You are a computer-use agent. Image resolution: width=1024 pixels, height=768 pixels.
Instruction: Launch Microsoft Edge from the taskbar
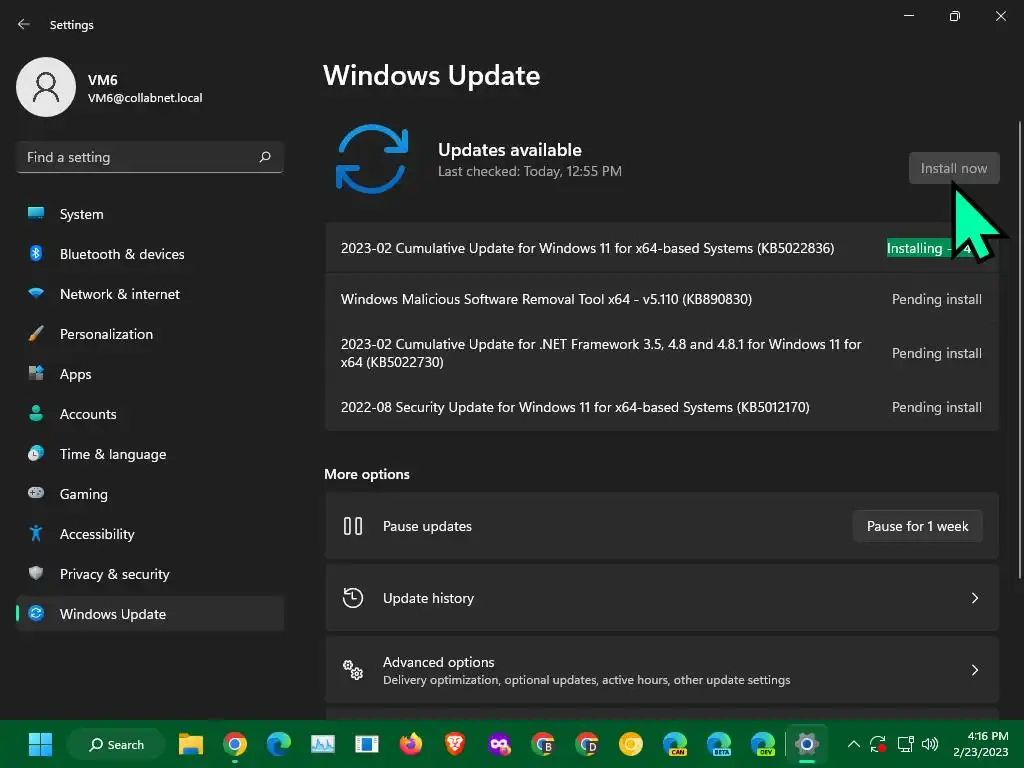coord(279,744)
